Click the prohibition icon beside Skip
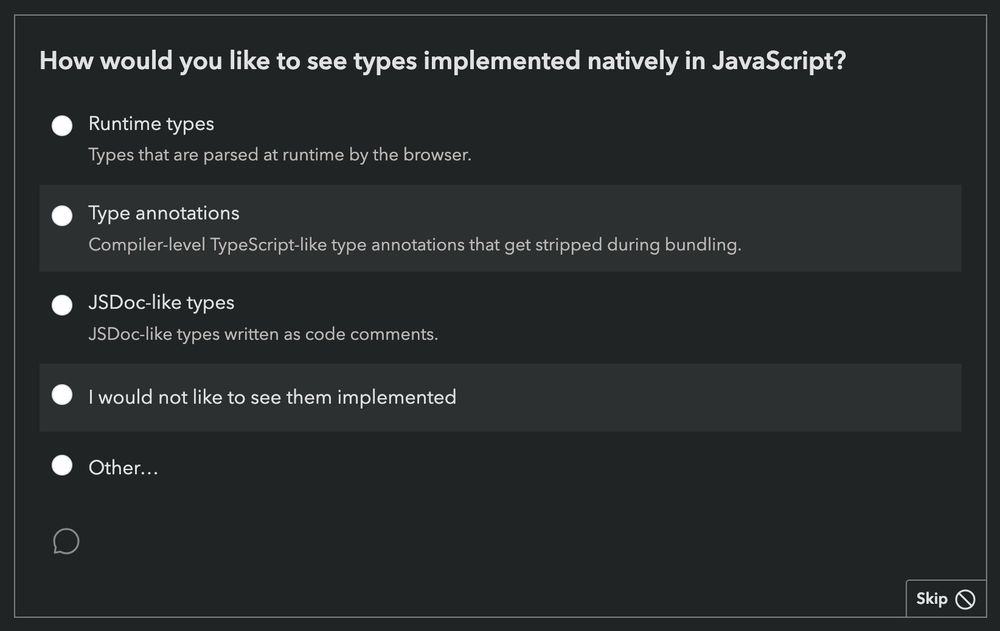This screenshot has height=631, width=1000. (x=965, y=599)
